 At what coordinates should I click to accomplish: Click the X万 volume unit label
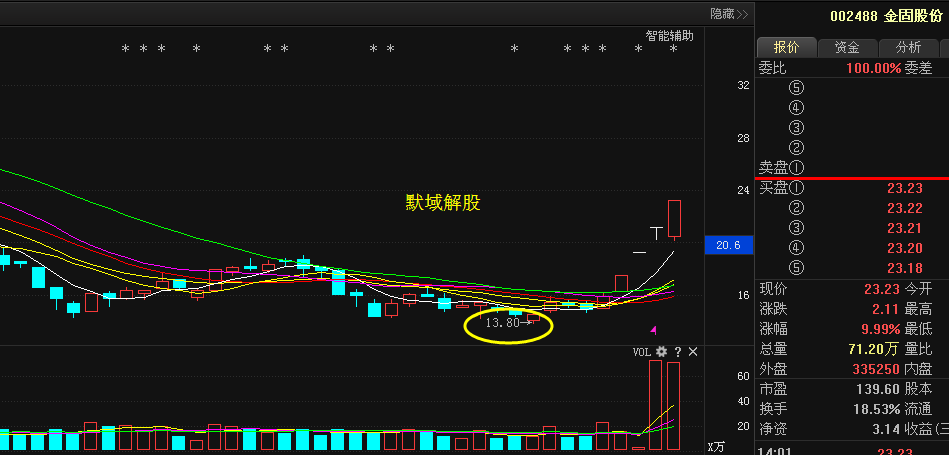[716, 447]
